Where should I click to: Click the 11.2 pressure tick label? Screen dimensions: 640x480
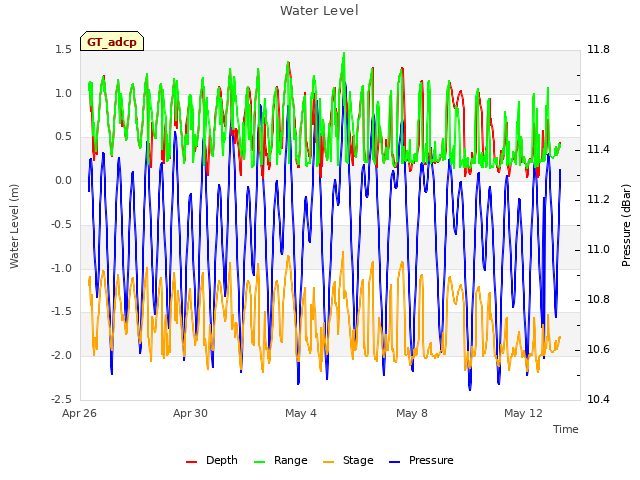click(598, 199)
